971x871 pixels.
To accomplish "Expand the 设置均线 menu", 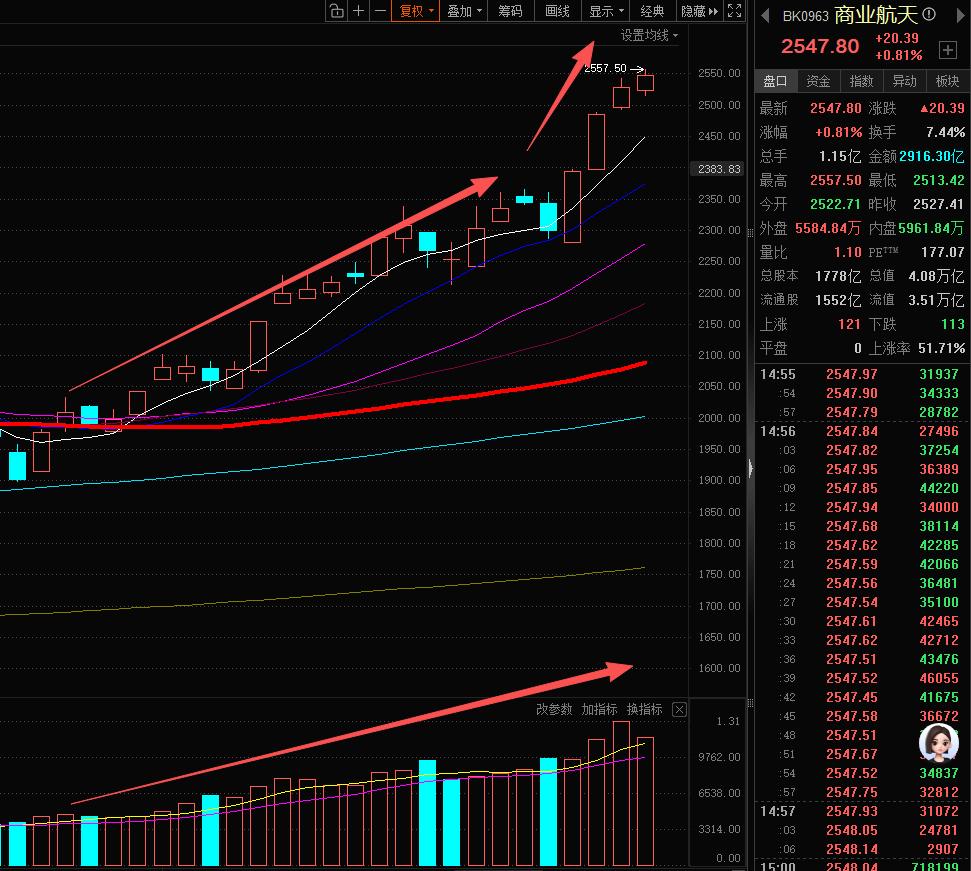I will point(649,35).
